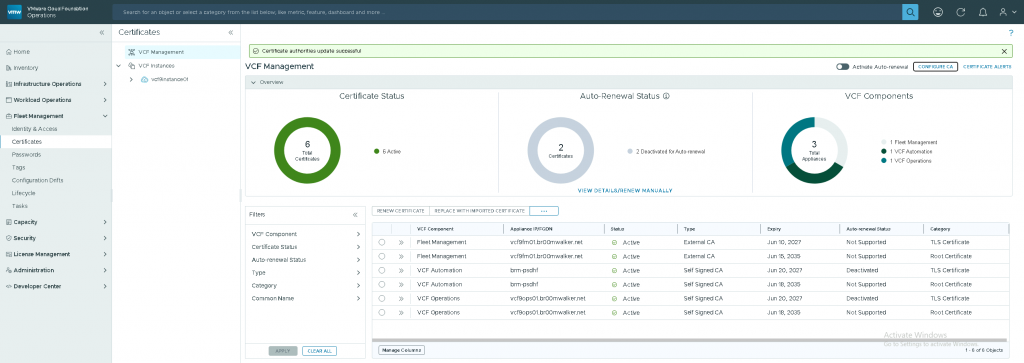The image size is (1024, 363).
Task: Click CLEAR ALL filters button
Action: click(x=319, y=351)
